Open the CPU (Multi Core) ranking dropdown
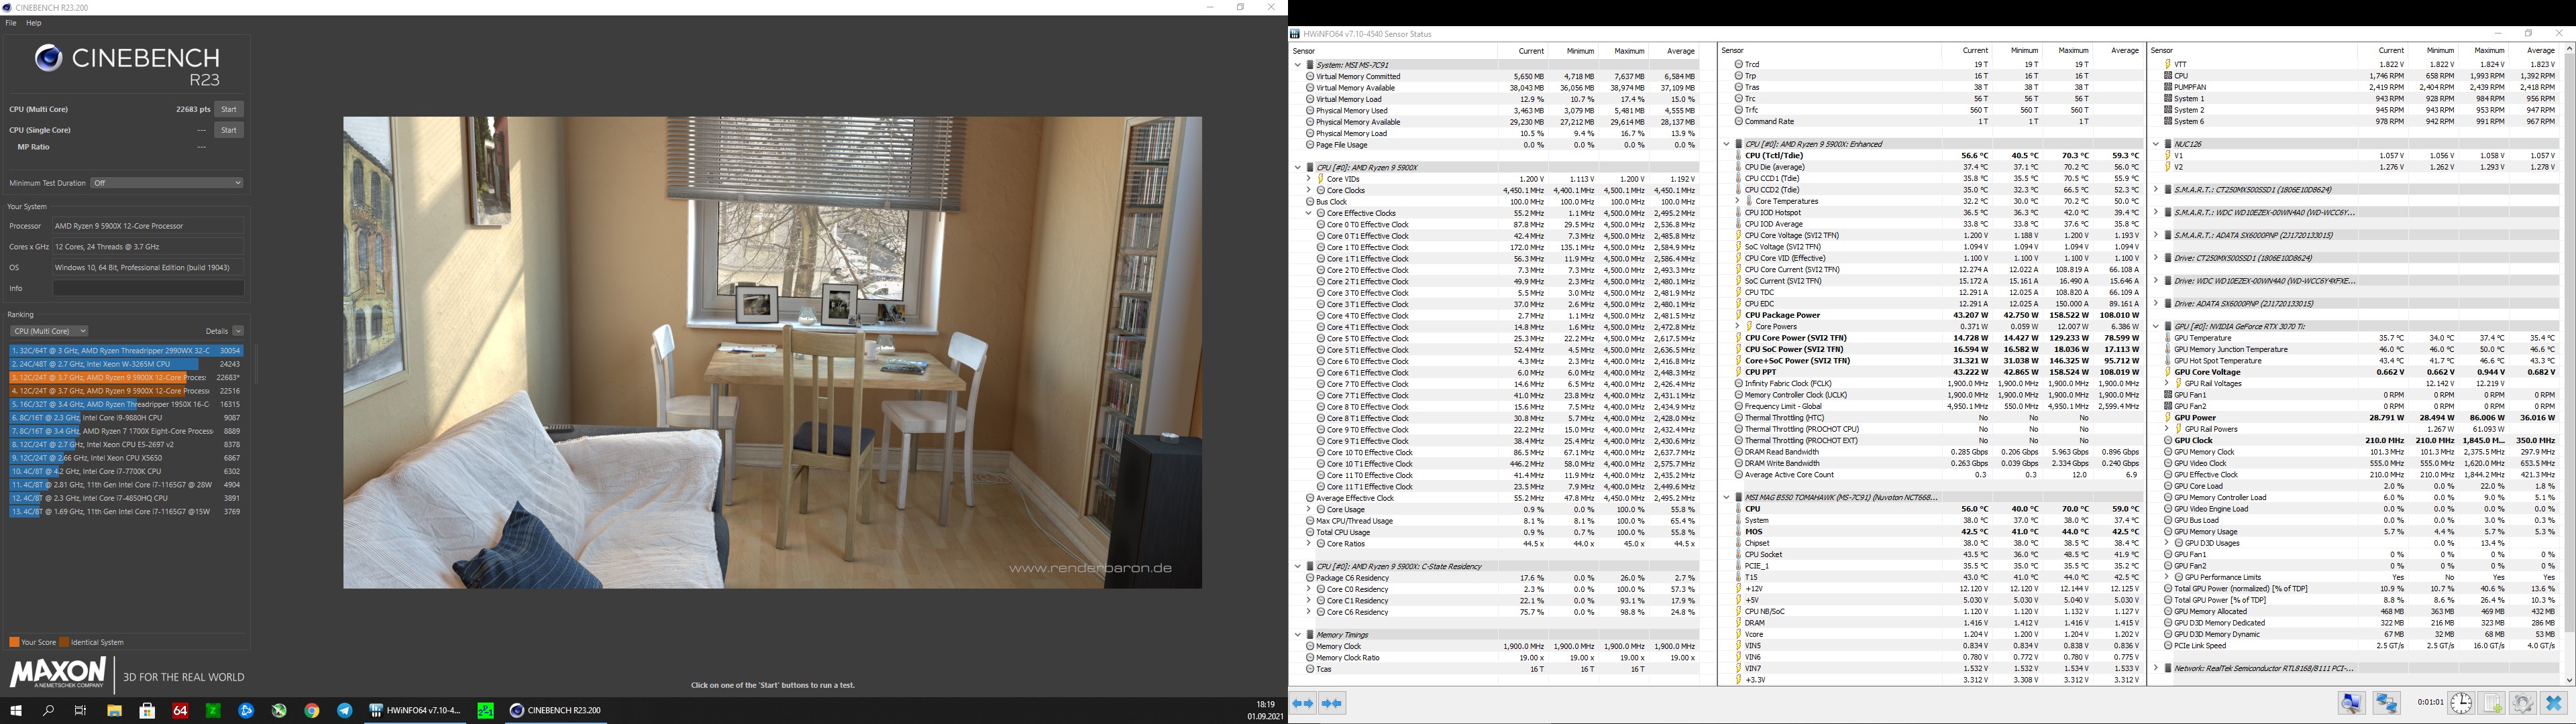2576x724 pixels. pyautogui.click(x=49, y=331)
